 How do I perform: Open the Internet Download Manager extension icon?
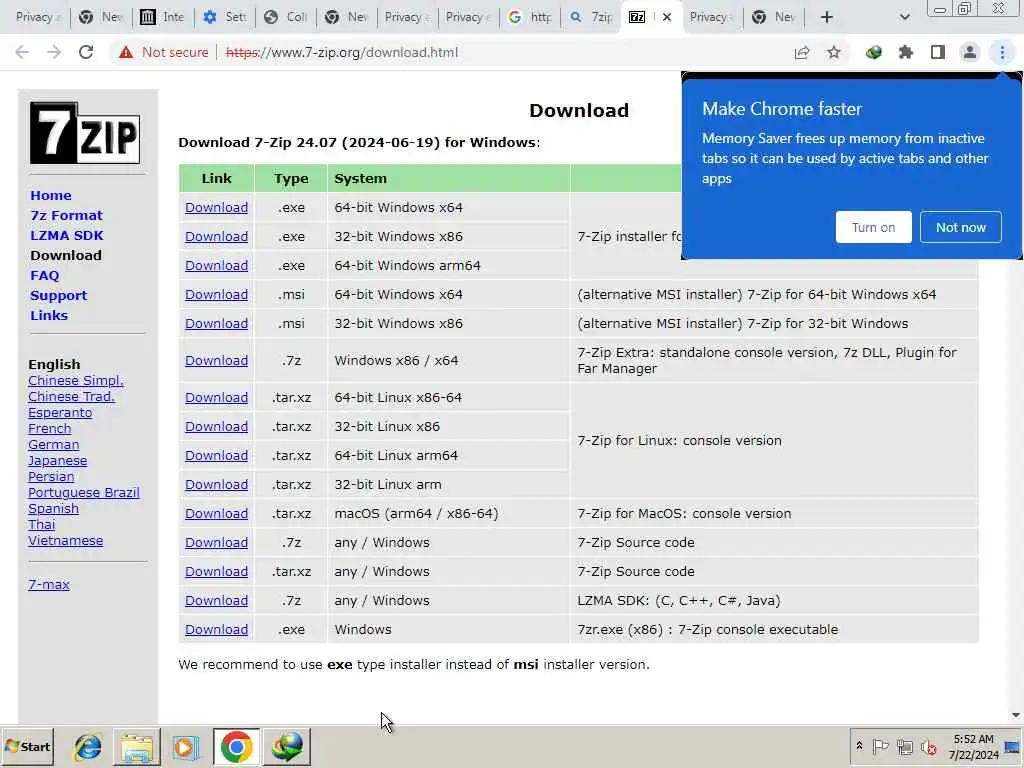[874, 52]
